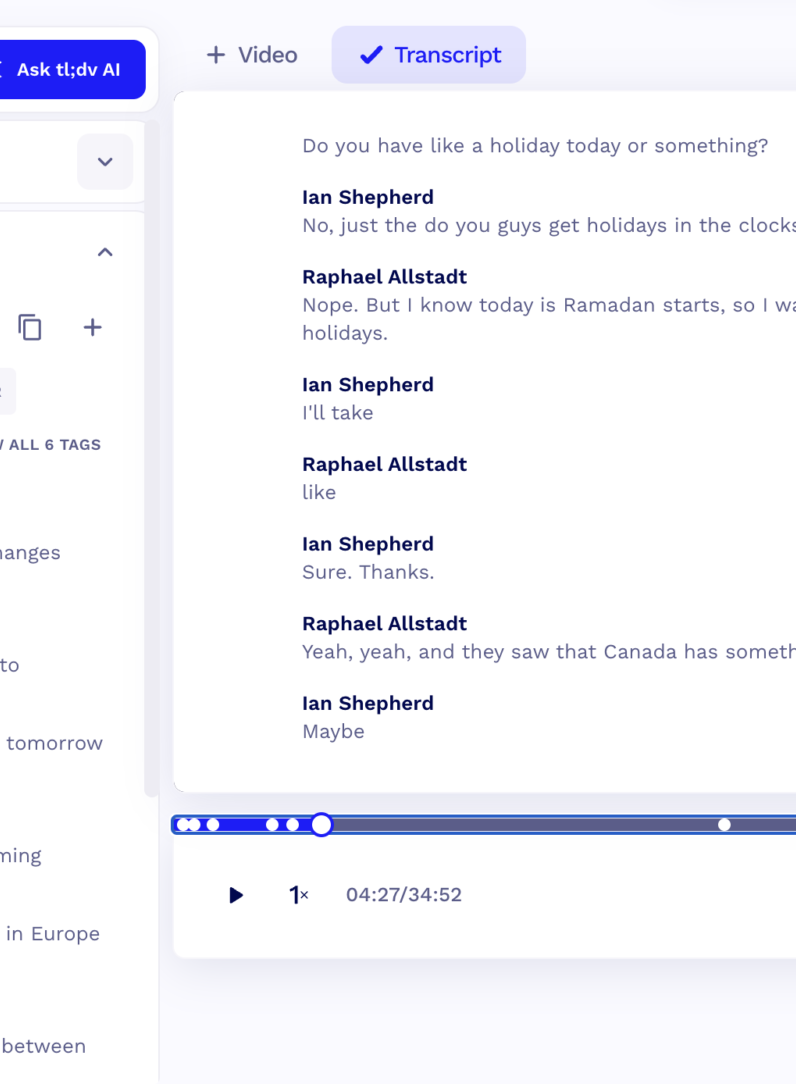Click transcript line 'Sure. Thanks.'
This screenshot has width=796, height=1084.
[368, 572]
